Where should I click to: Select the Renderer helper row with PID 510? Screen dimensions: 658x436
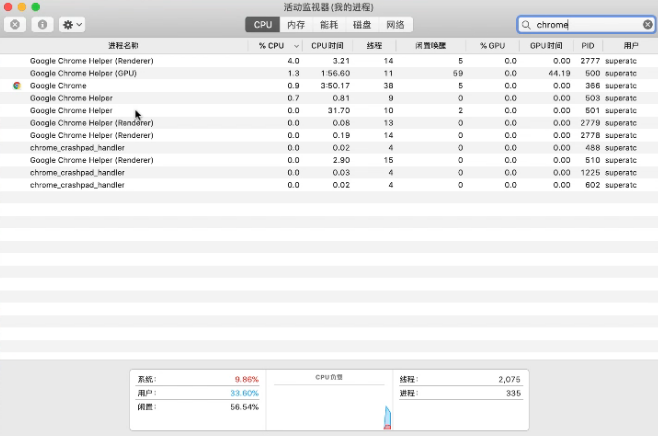329,160
